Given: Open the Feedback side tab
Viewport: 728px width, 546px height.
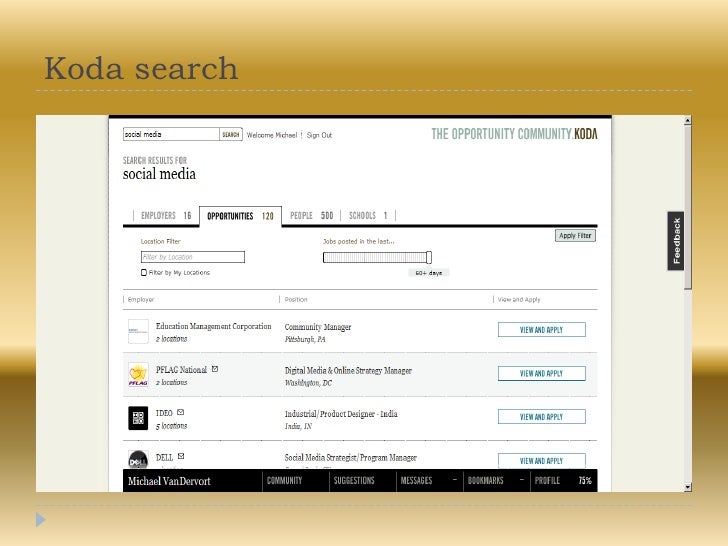Looking at the screenshot, I should (676, 241).
